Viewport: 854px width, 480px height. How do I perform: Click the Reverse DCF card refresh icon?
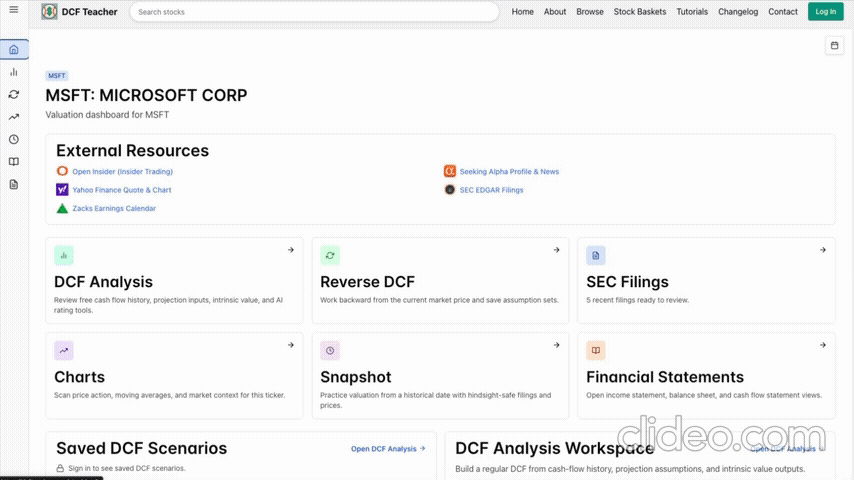(x=330, y=256)
